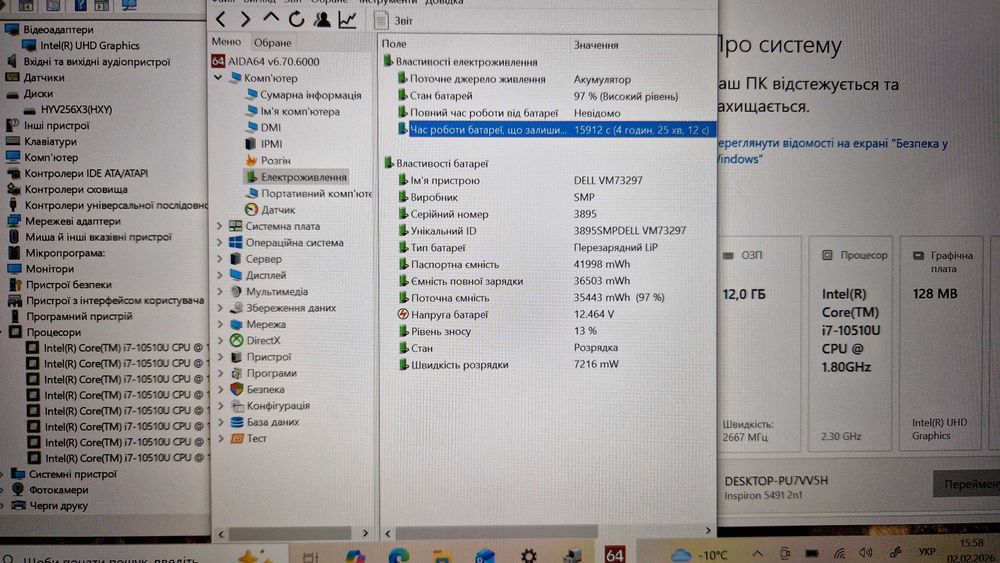Open the user profile toolbar icon

click(x=322, y=20)
